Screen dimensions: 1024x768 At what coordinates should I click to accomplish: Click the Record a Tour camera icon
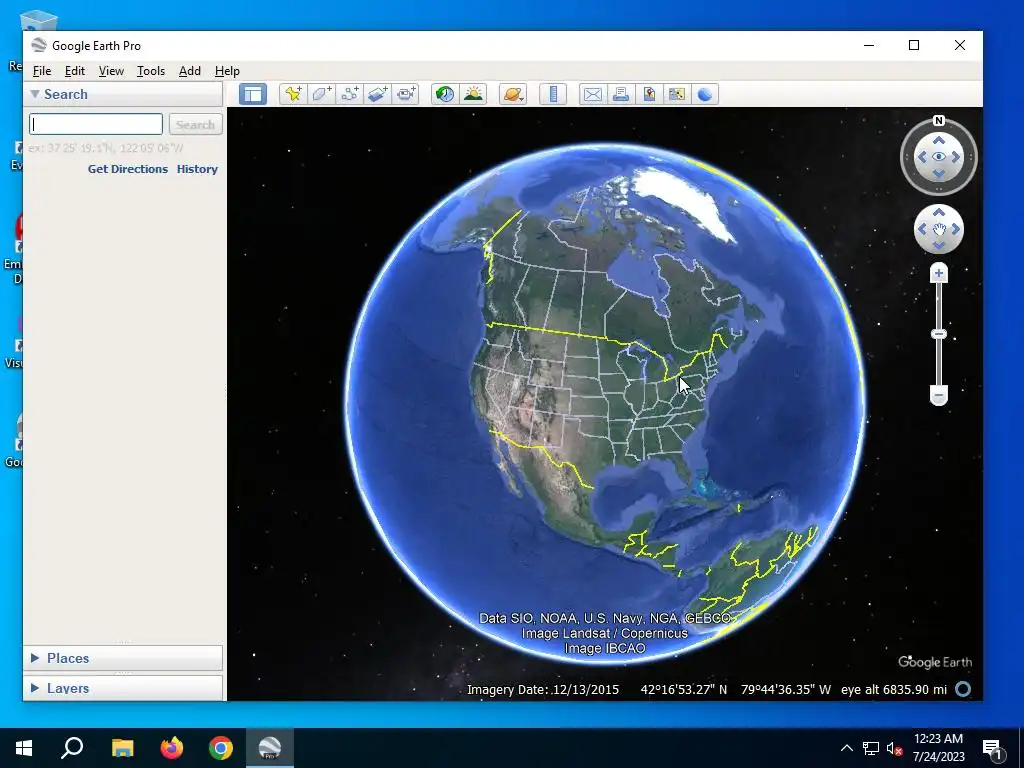(x=406, y=94)
